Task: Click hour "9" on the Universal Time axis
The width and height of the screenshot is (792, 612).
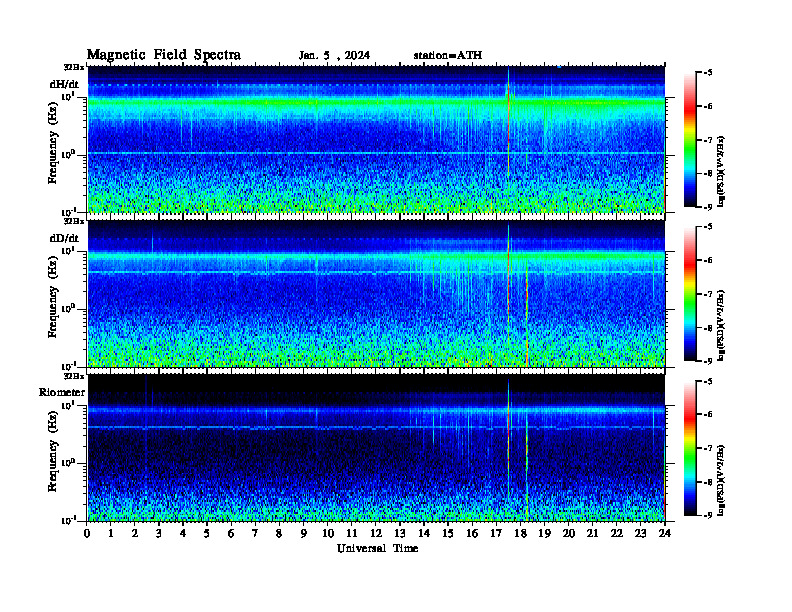Action: [x=304, y=533]
